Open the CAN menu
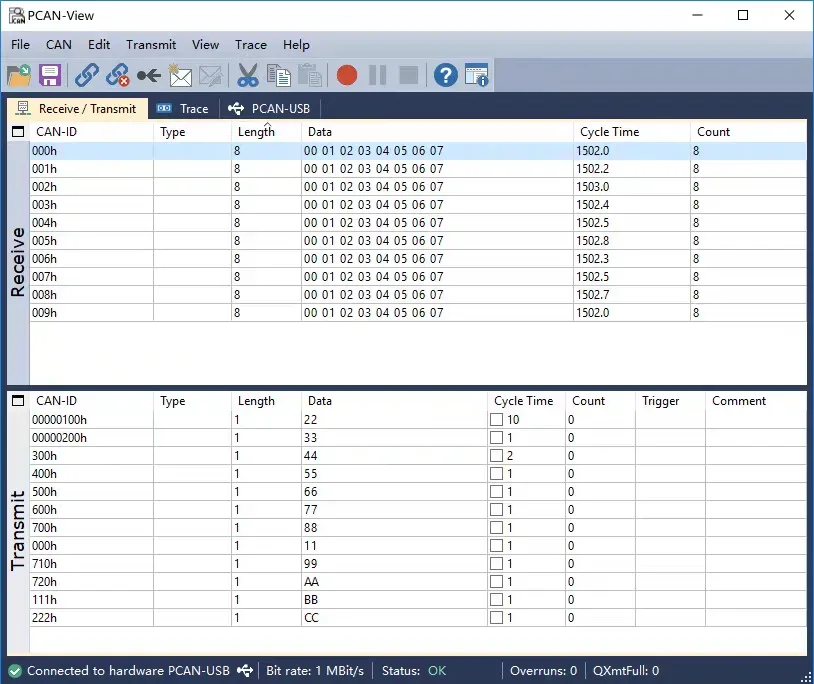This screenshot has width=814, height=684. (x=59, y=45)
